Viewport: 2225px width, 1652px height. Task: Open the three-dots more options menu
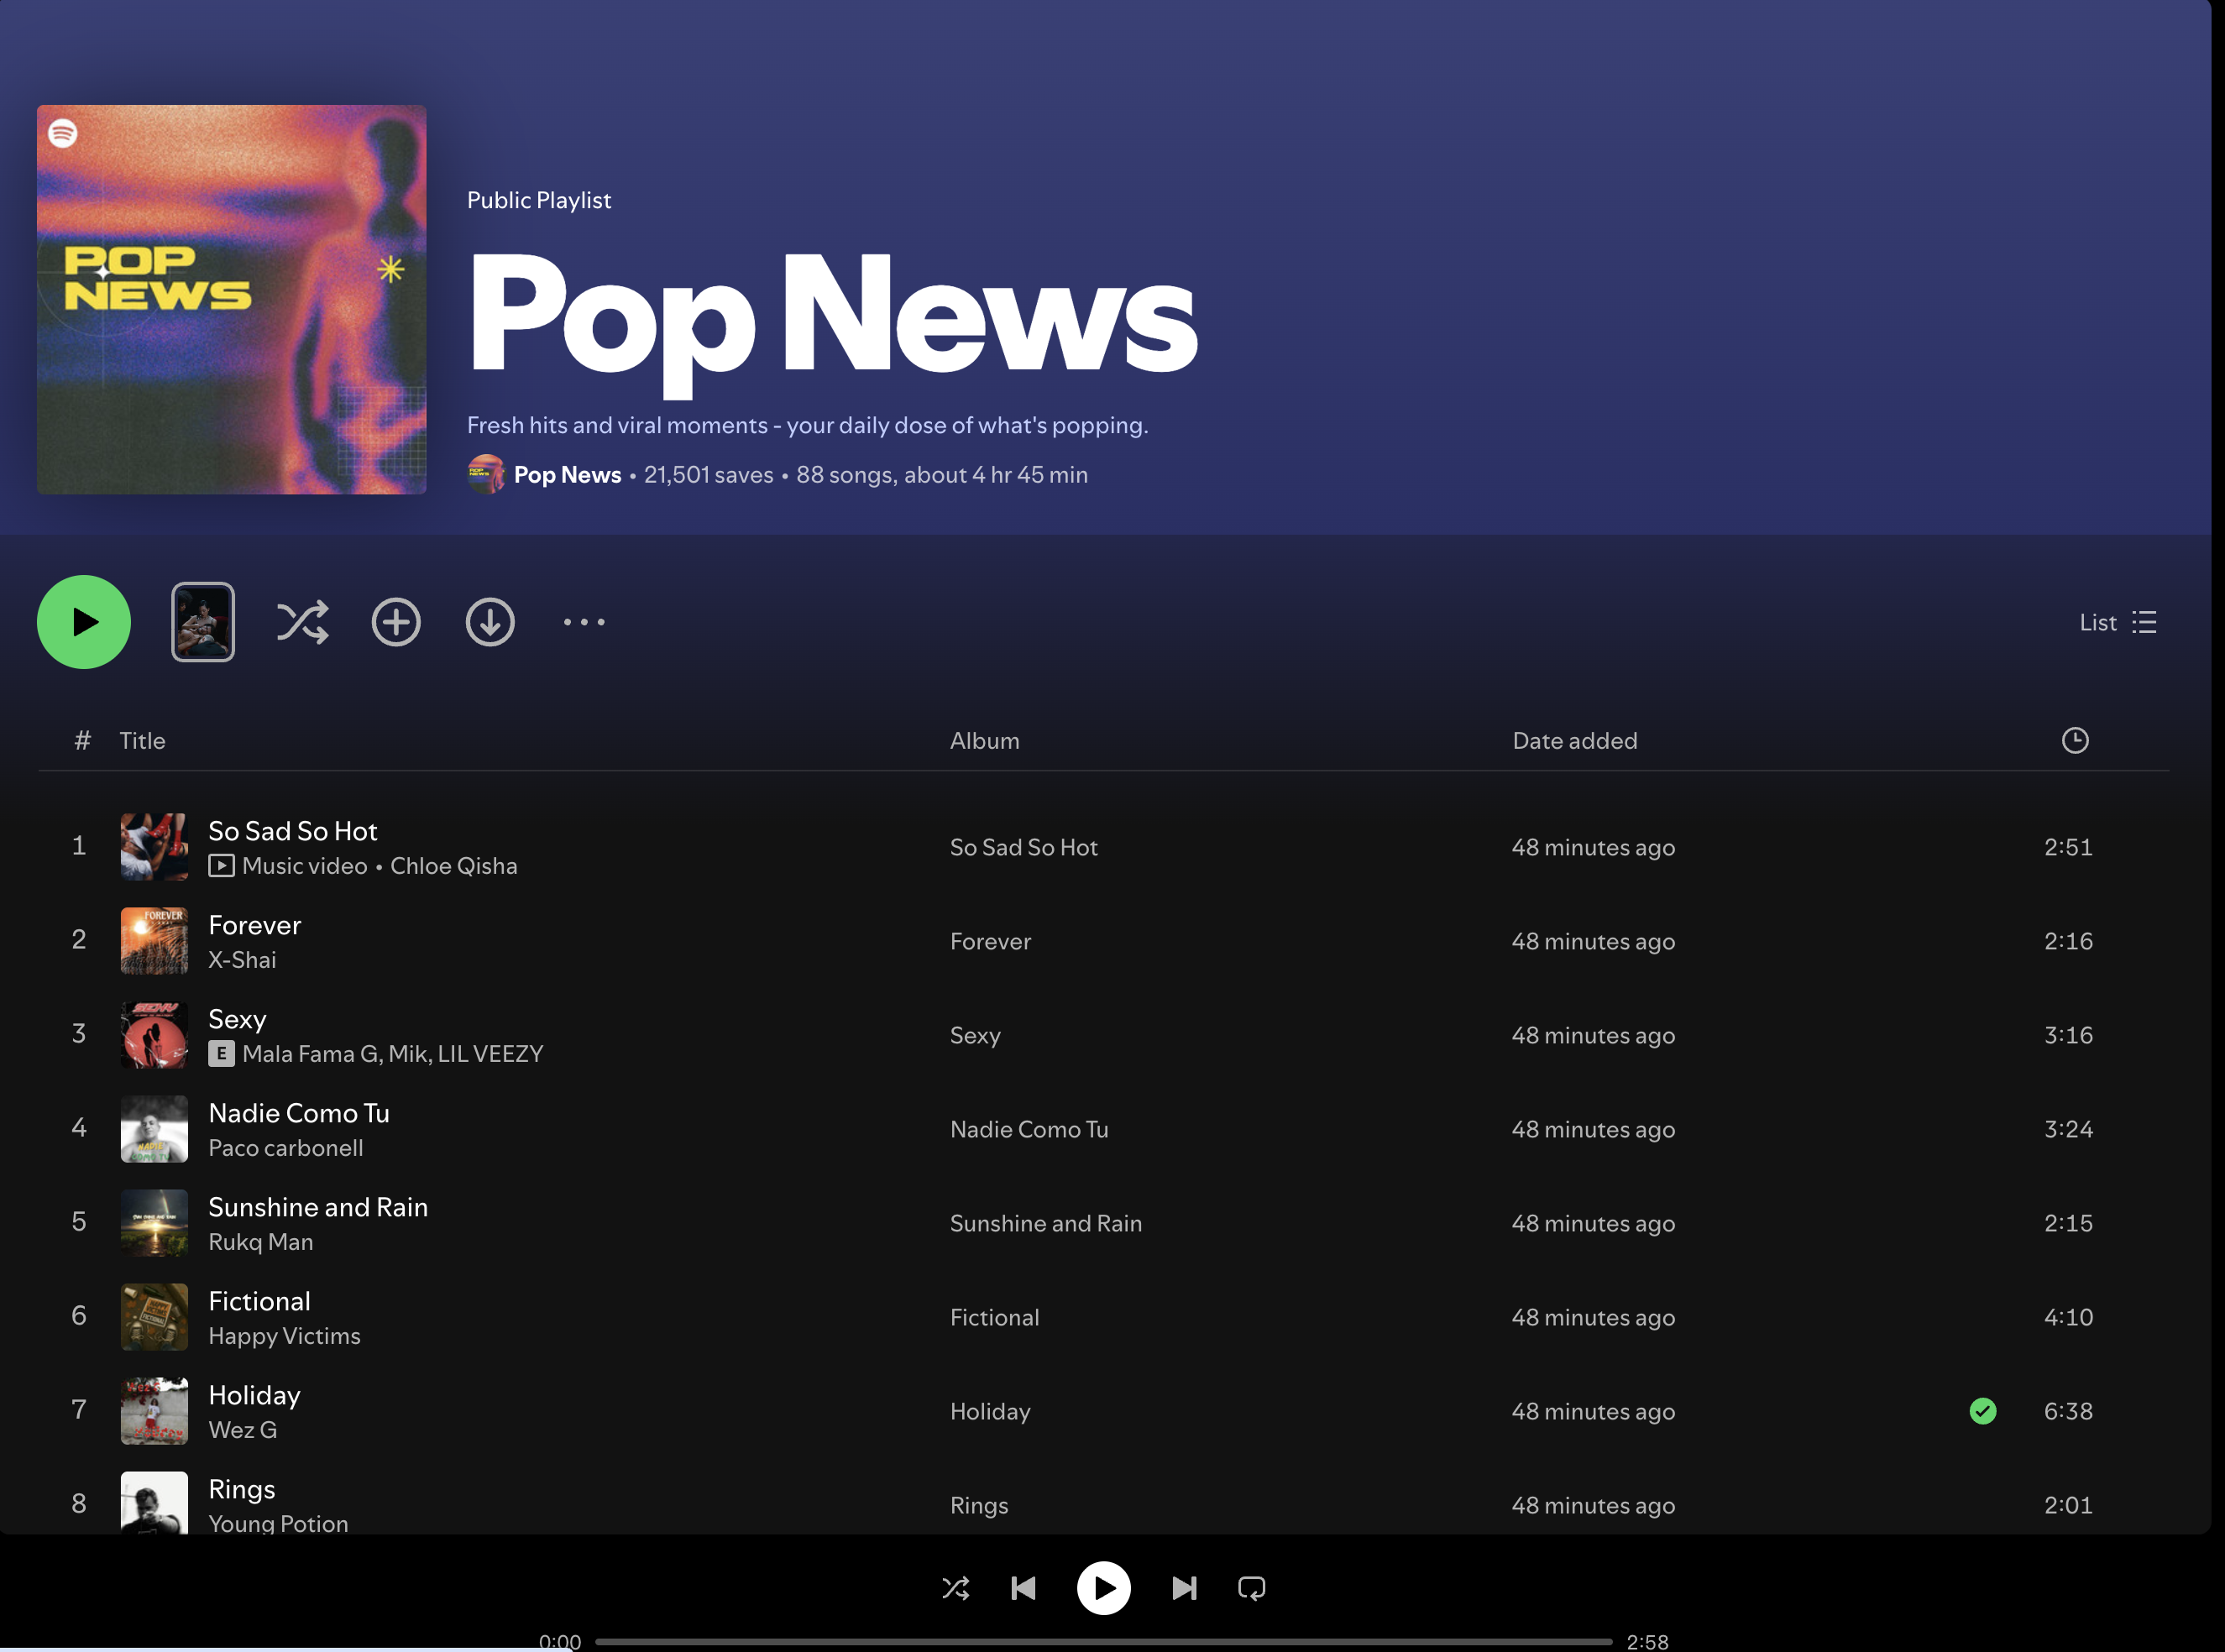(x=584, y=622)
